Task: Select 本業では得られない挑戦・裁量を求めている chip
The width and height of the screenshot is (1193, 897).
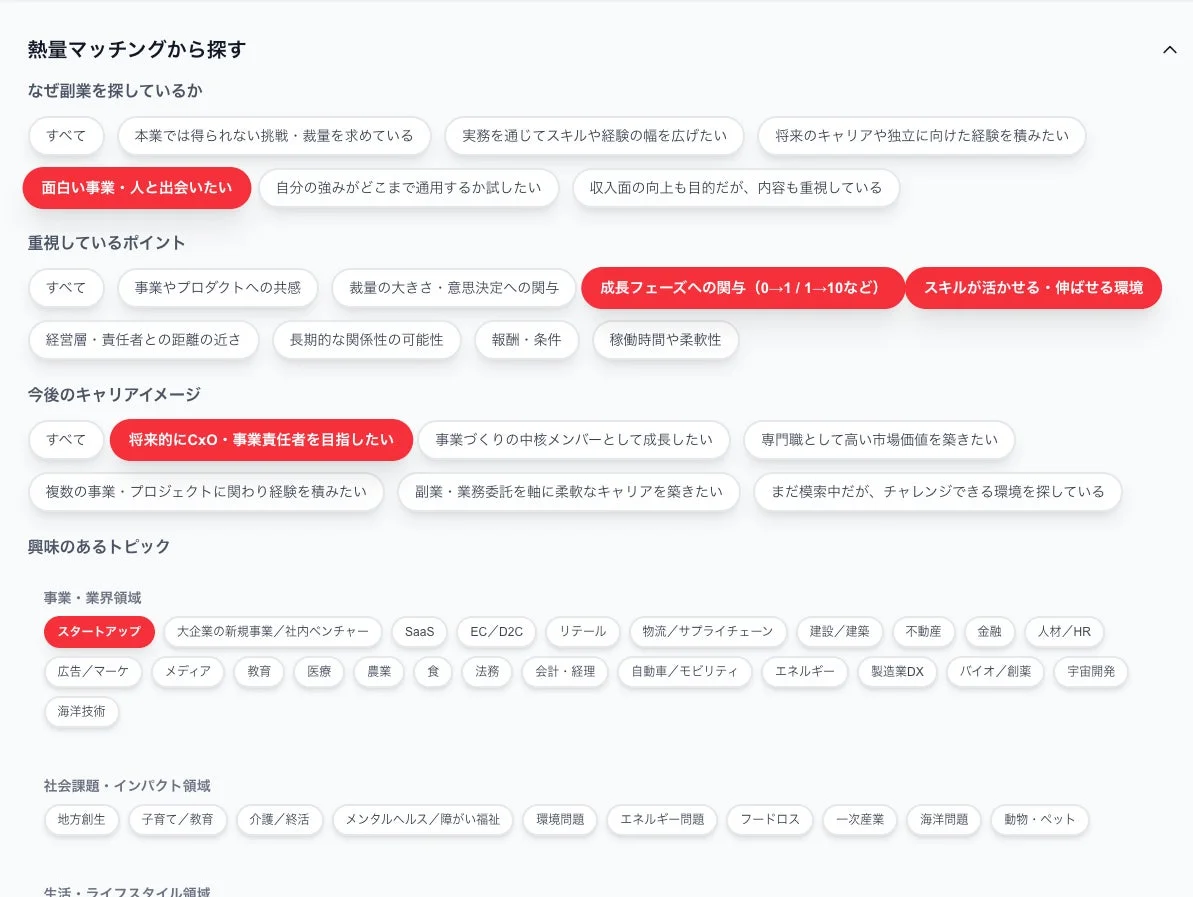Action: (274, 135)
